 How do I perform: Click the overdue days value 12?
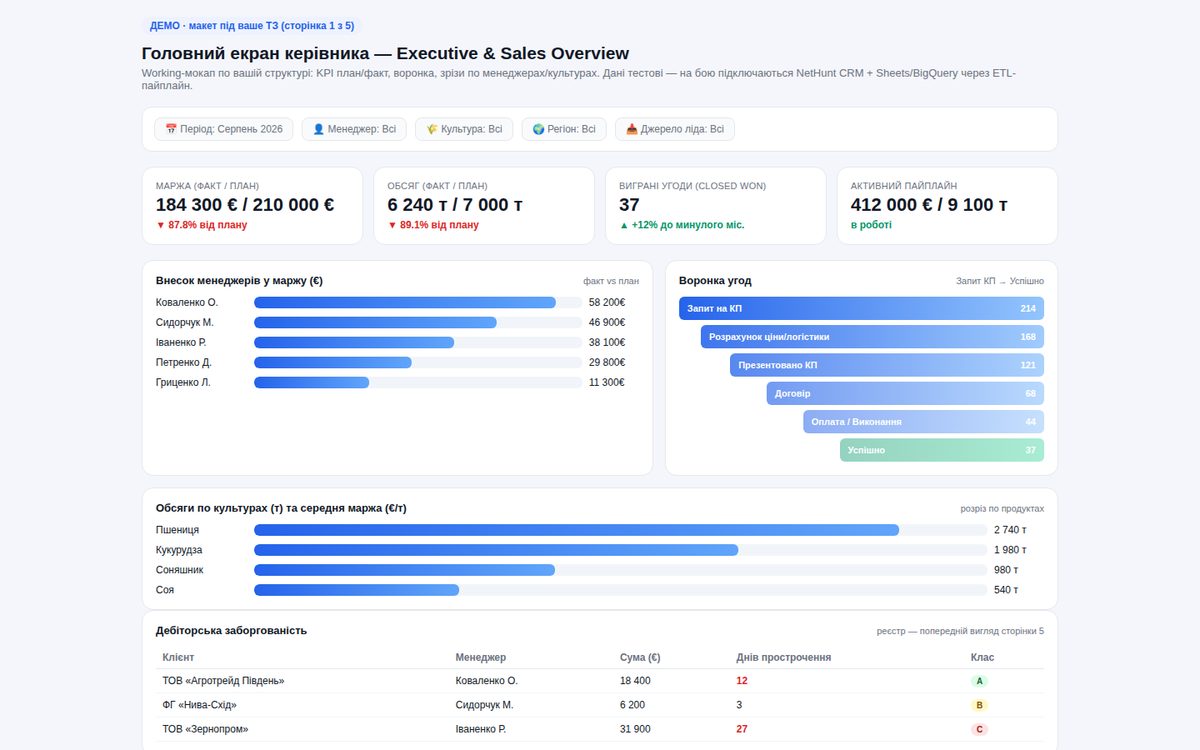pyautogui.click(x=742, y=681)
